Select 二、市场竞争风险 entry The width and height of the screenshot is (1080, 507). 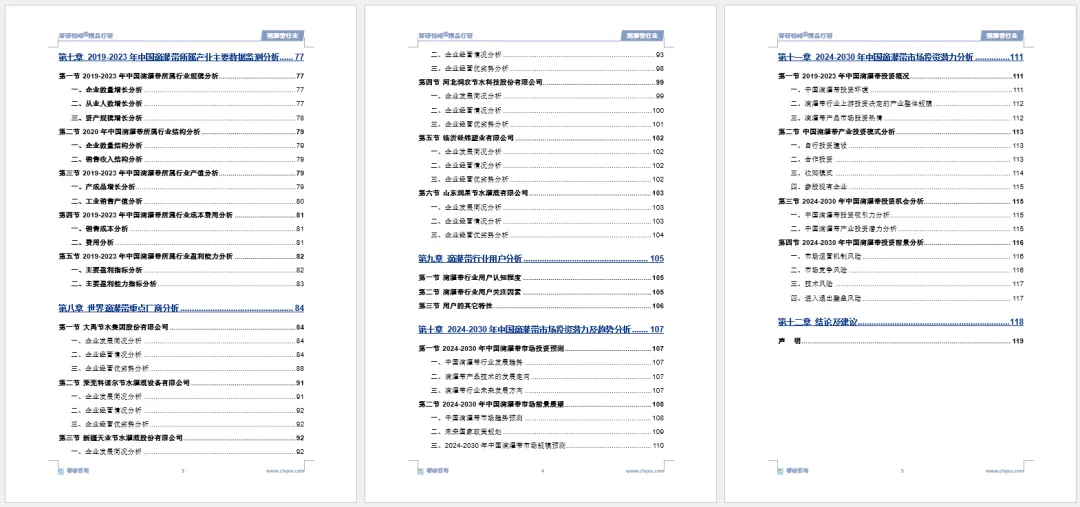tap(907, 270)
